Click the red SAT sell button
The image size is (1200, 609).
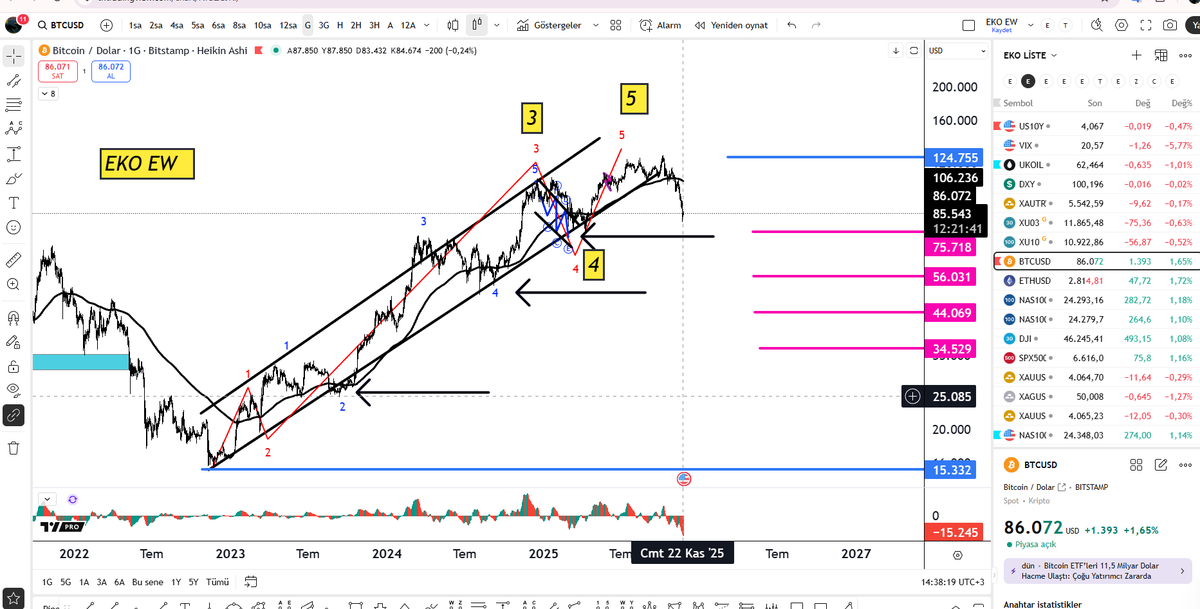pyautogui.click(x=57, y=70)
